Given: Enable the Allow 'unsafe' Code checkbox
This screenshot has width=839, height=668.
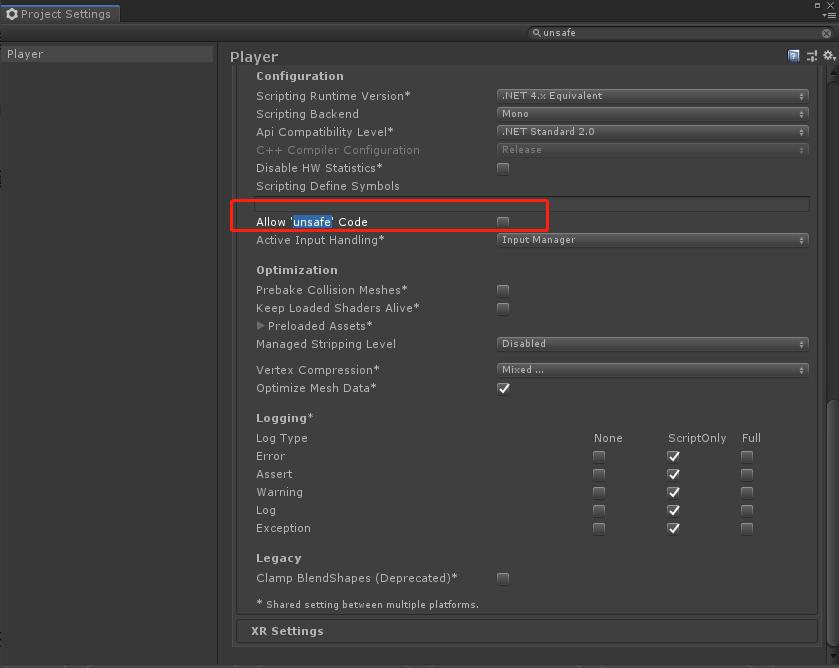Looking at the screenshot, I should click(503, 222).
